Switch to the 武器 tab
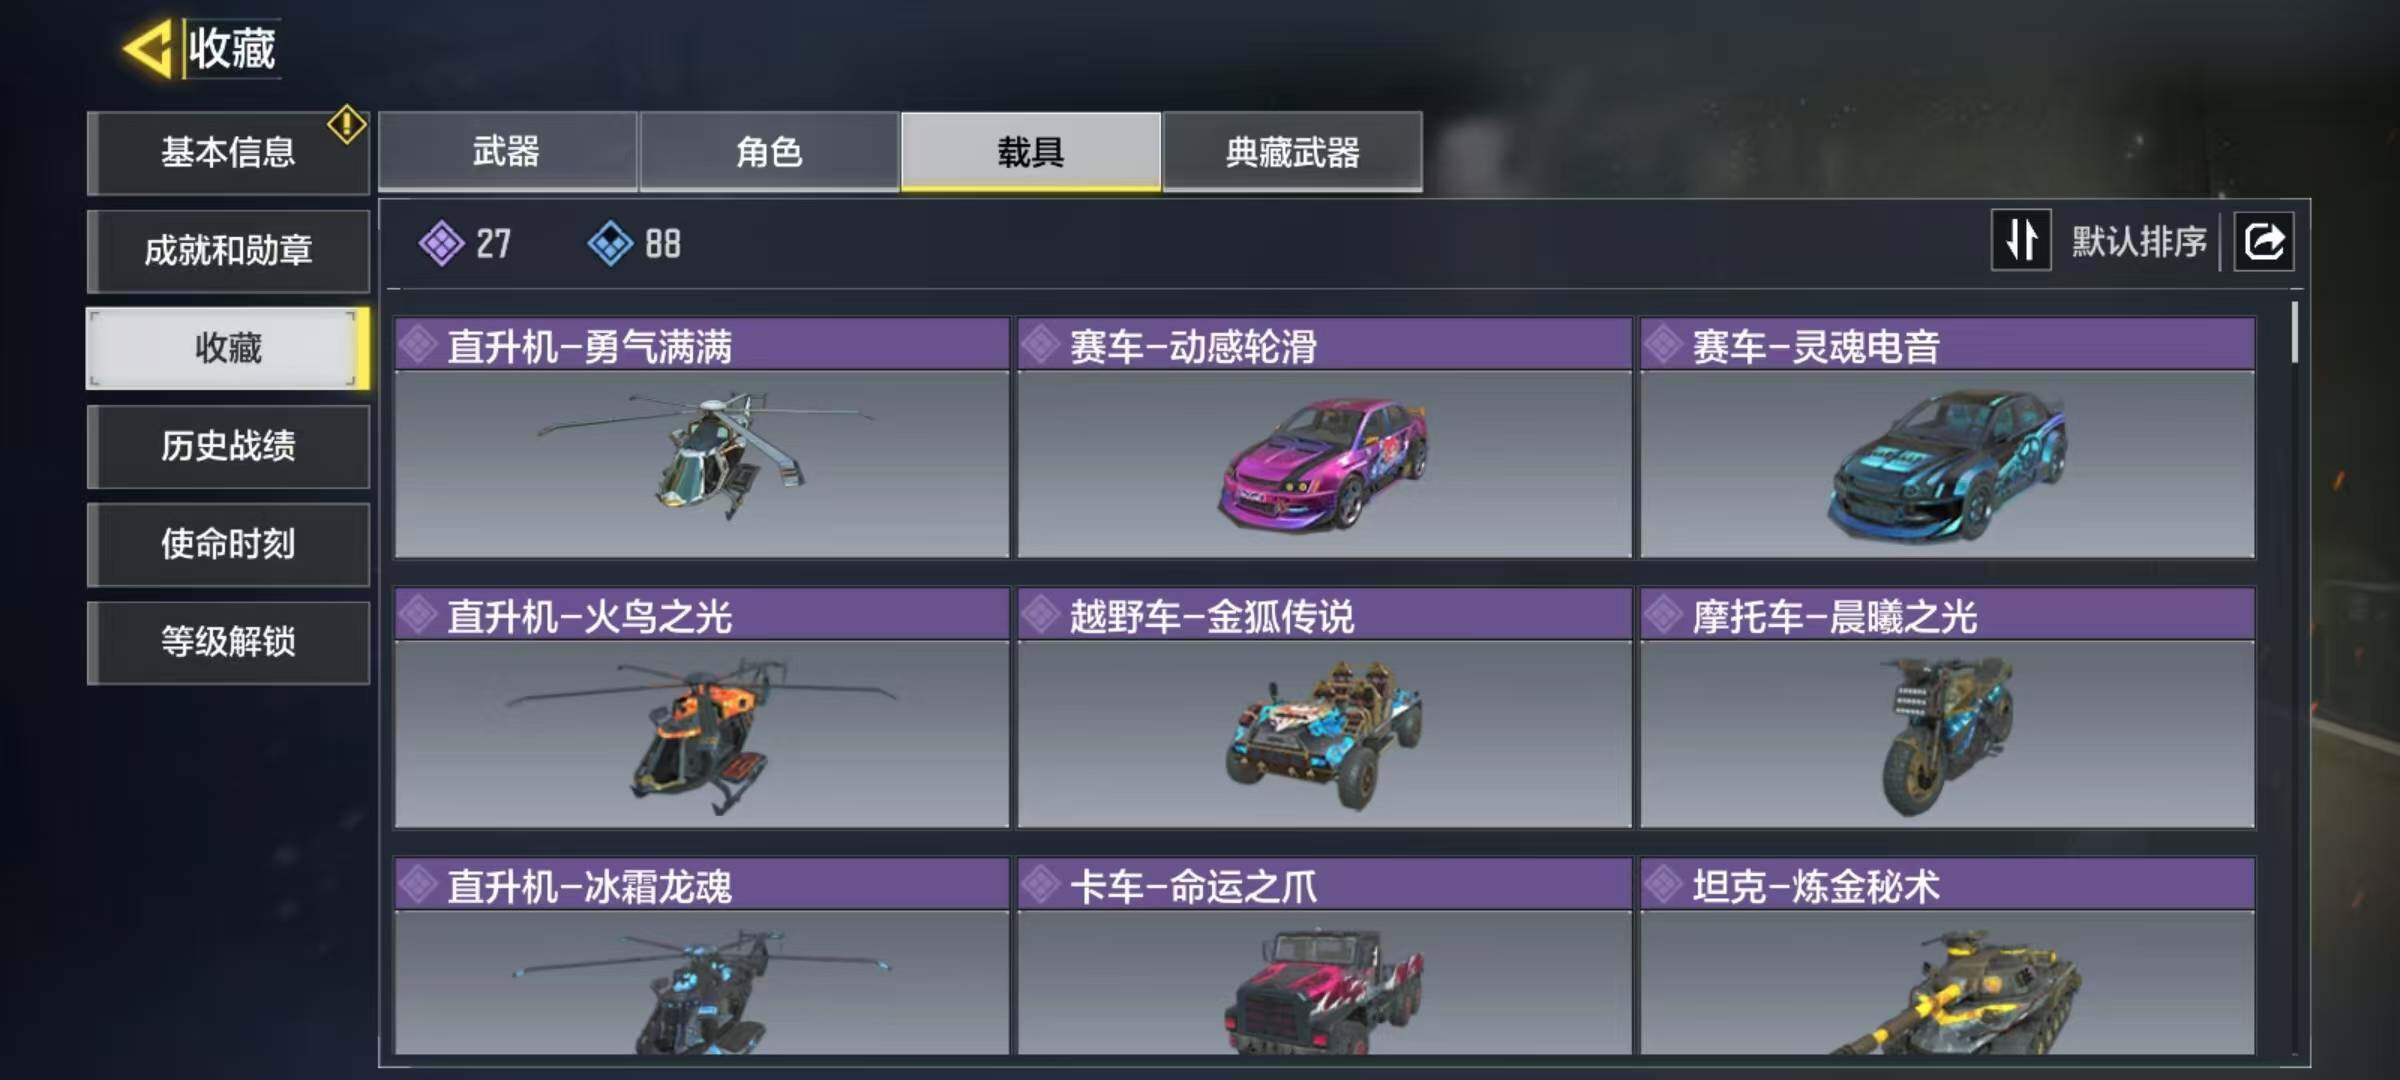This screenshot has width=2400, height=1080. coord(507,152)
